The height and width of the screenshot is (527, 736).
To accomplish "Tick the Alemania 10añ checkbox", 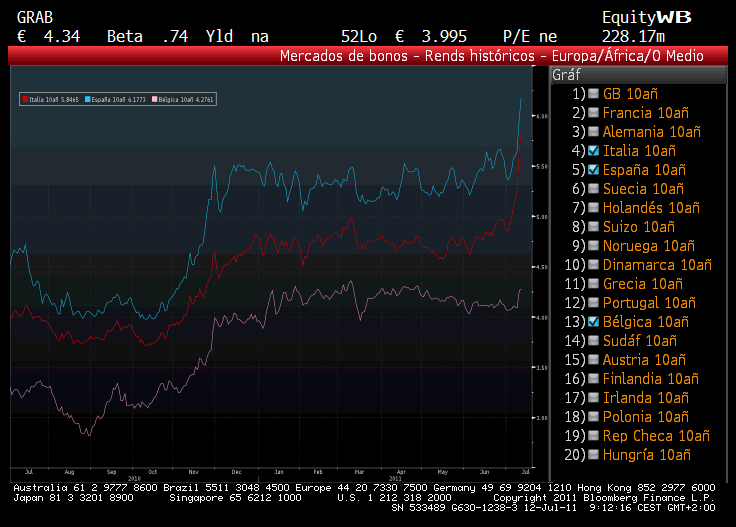I will pyautogui.click(x=593, y=131).
